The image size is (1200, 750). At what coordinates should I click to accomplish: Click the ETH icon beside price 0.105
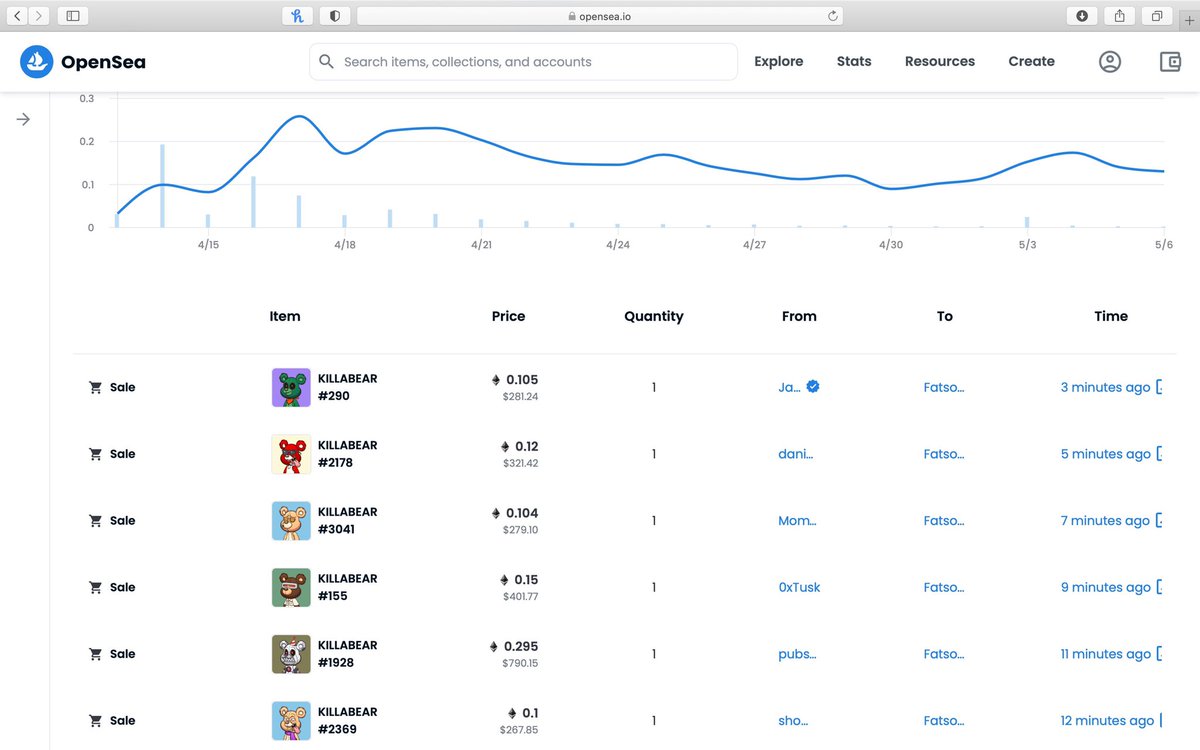[495, 380]
